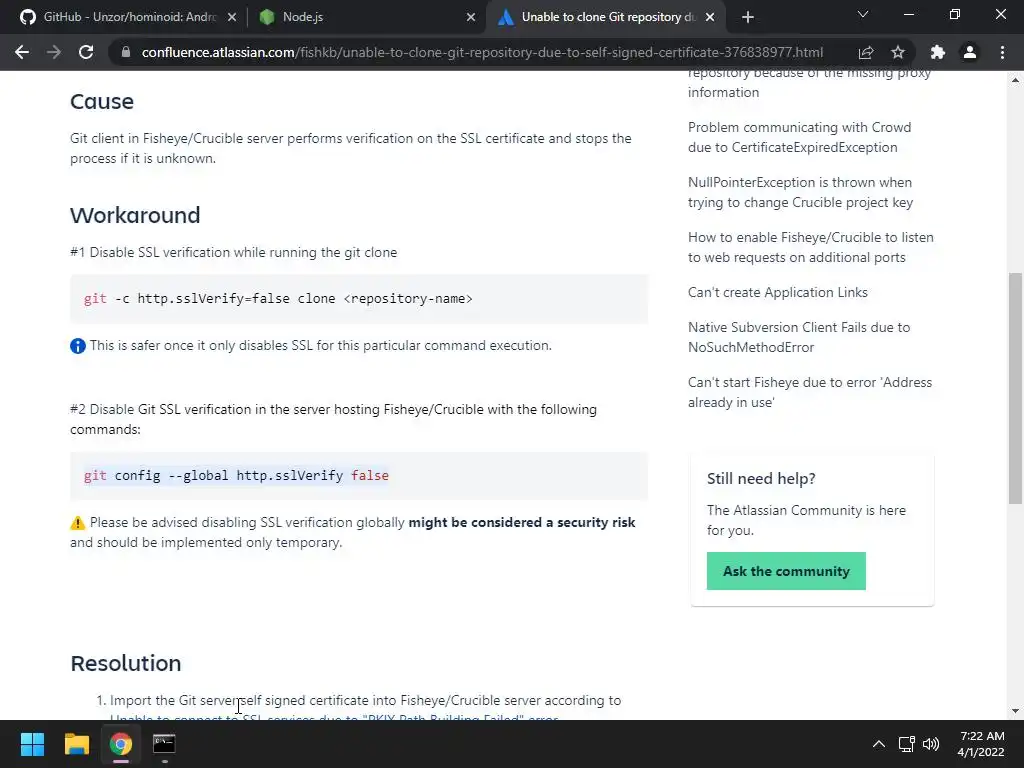This screenshot has height=768, width=1024.
Task: Click the blue info icon beside safer note
Action: pyautogui.click(x=78, y=345)
